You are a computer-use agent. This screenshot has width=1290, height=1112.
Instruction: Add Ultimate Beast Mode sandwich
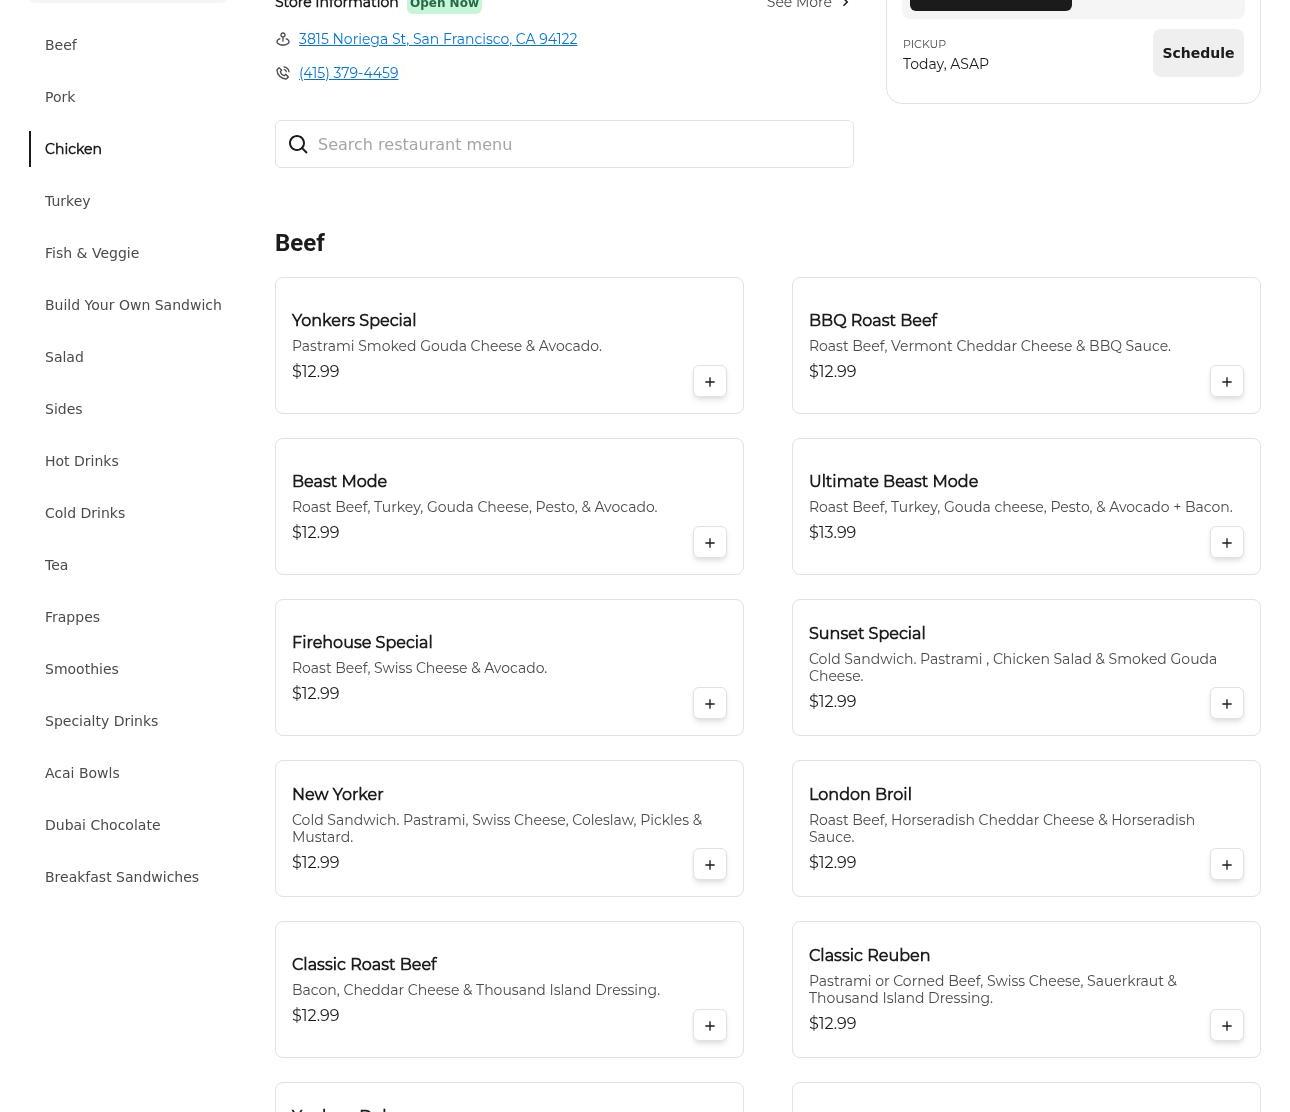click(x=1226, y=543)
